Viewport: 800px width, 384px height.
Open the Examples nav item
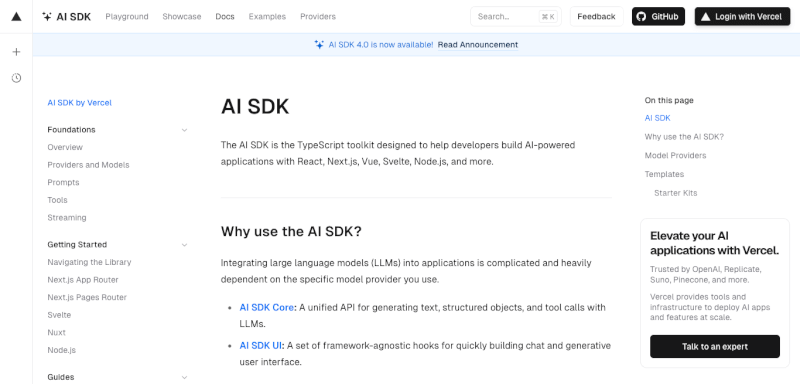tap(267, 16)
